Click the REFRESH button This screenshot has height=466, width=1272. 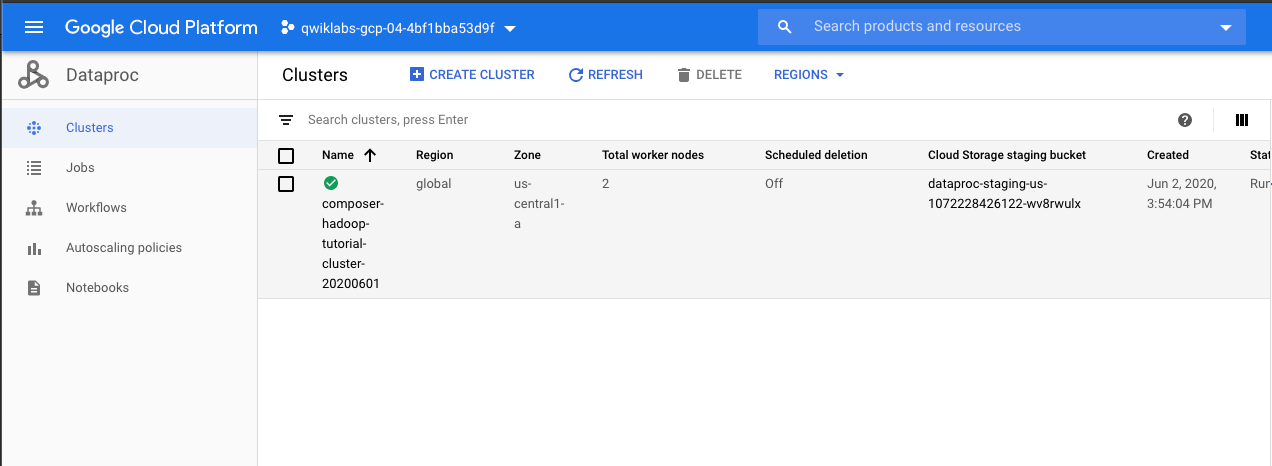[x=605, y=75]
